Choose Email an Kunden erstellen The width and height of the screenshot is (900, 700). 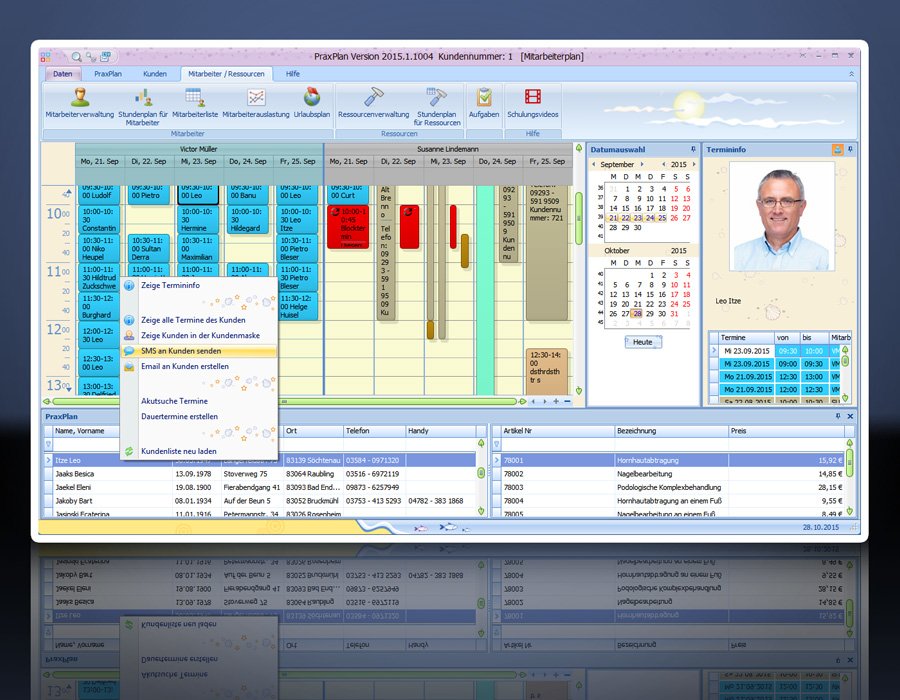pos(185,366)
